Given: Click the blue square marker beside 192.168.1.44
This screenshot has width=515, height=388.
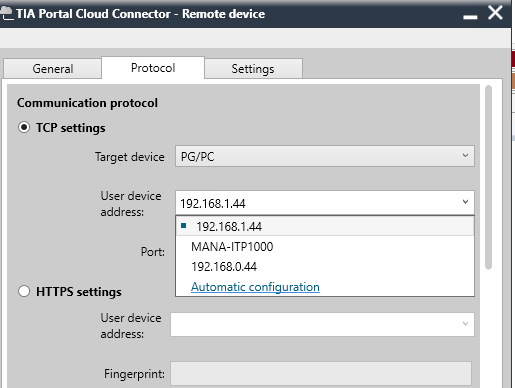Looking at the screenshot, I should pyautogui.click(x=183, y=226).
